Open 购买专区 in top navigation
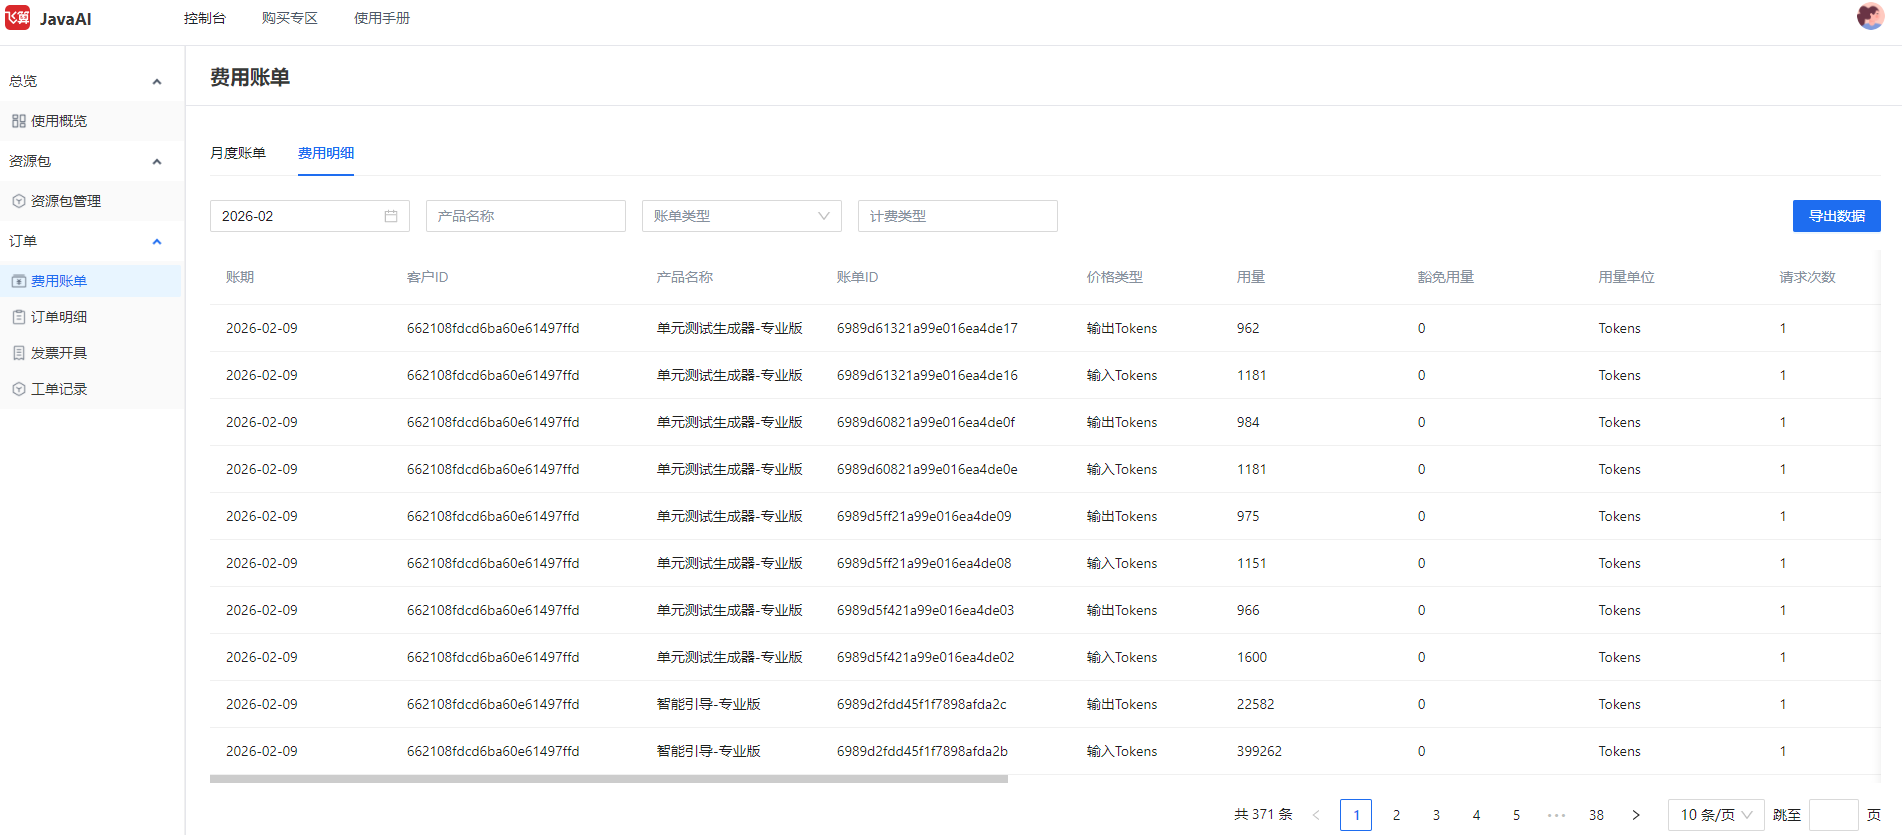The height and width of the screenshot is (835, 1902). [x=289, y=18]
